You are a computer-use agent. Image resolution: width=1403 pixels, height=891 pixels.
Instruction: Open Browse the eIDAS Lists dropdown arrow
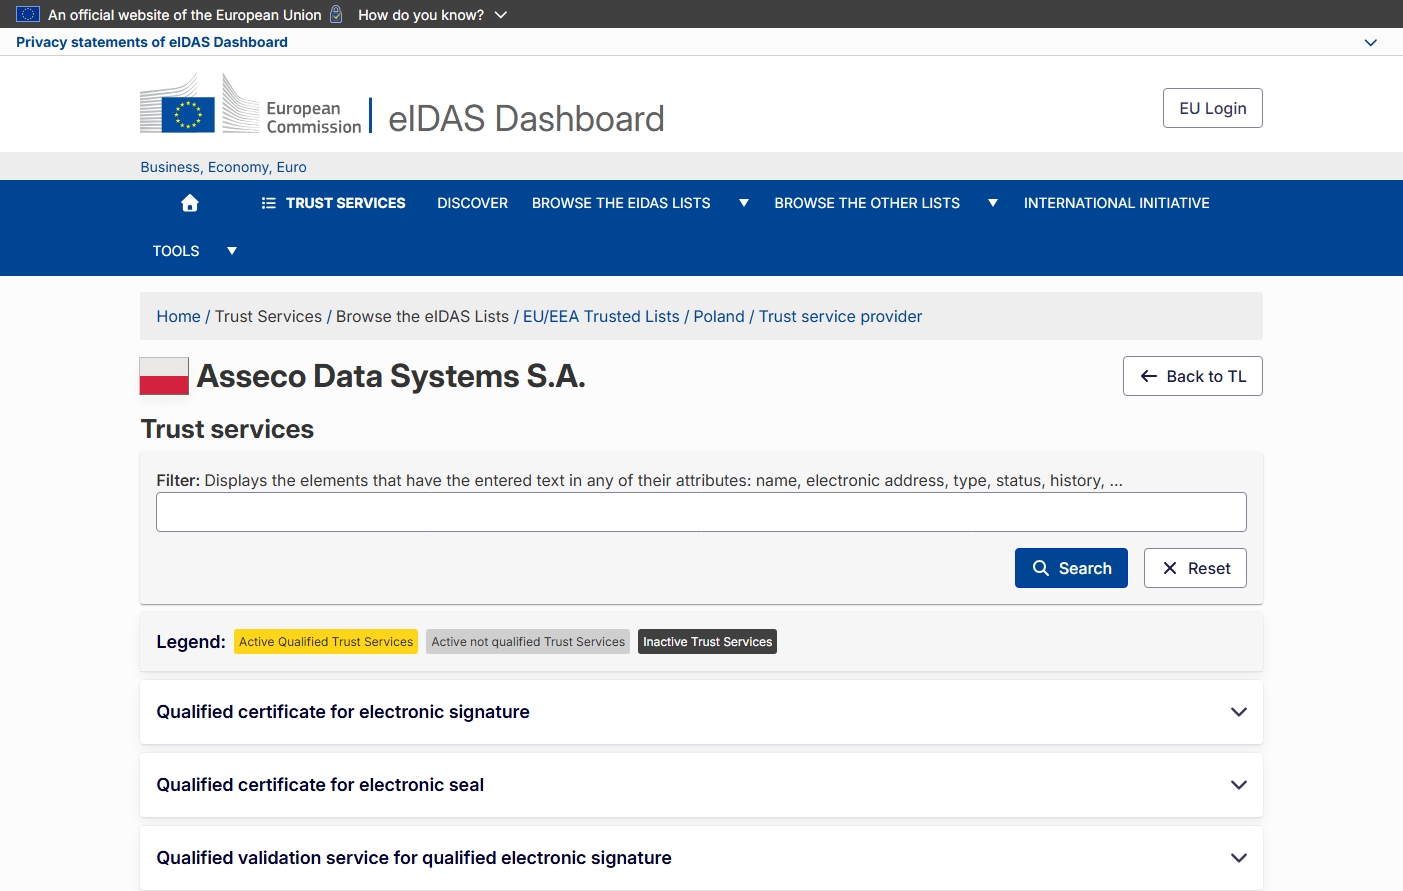(x=744, y=203)
